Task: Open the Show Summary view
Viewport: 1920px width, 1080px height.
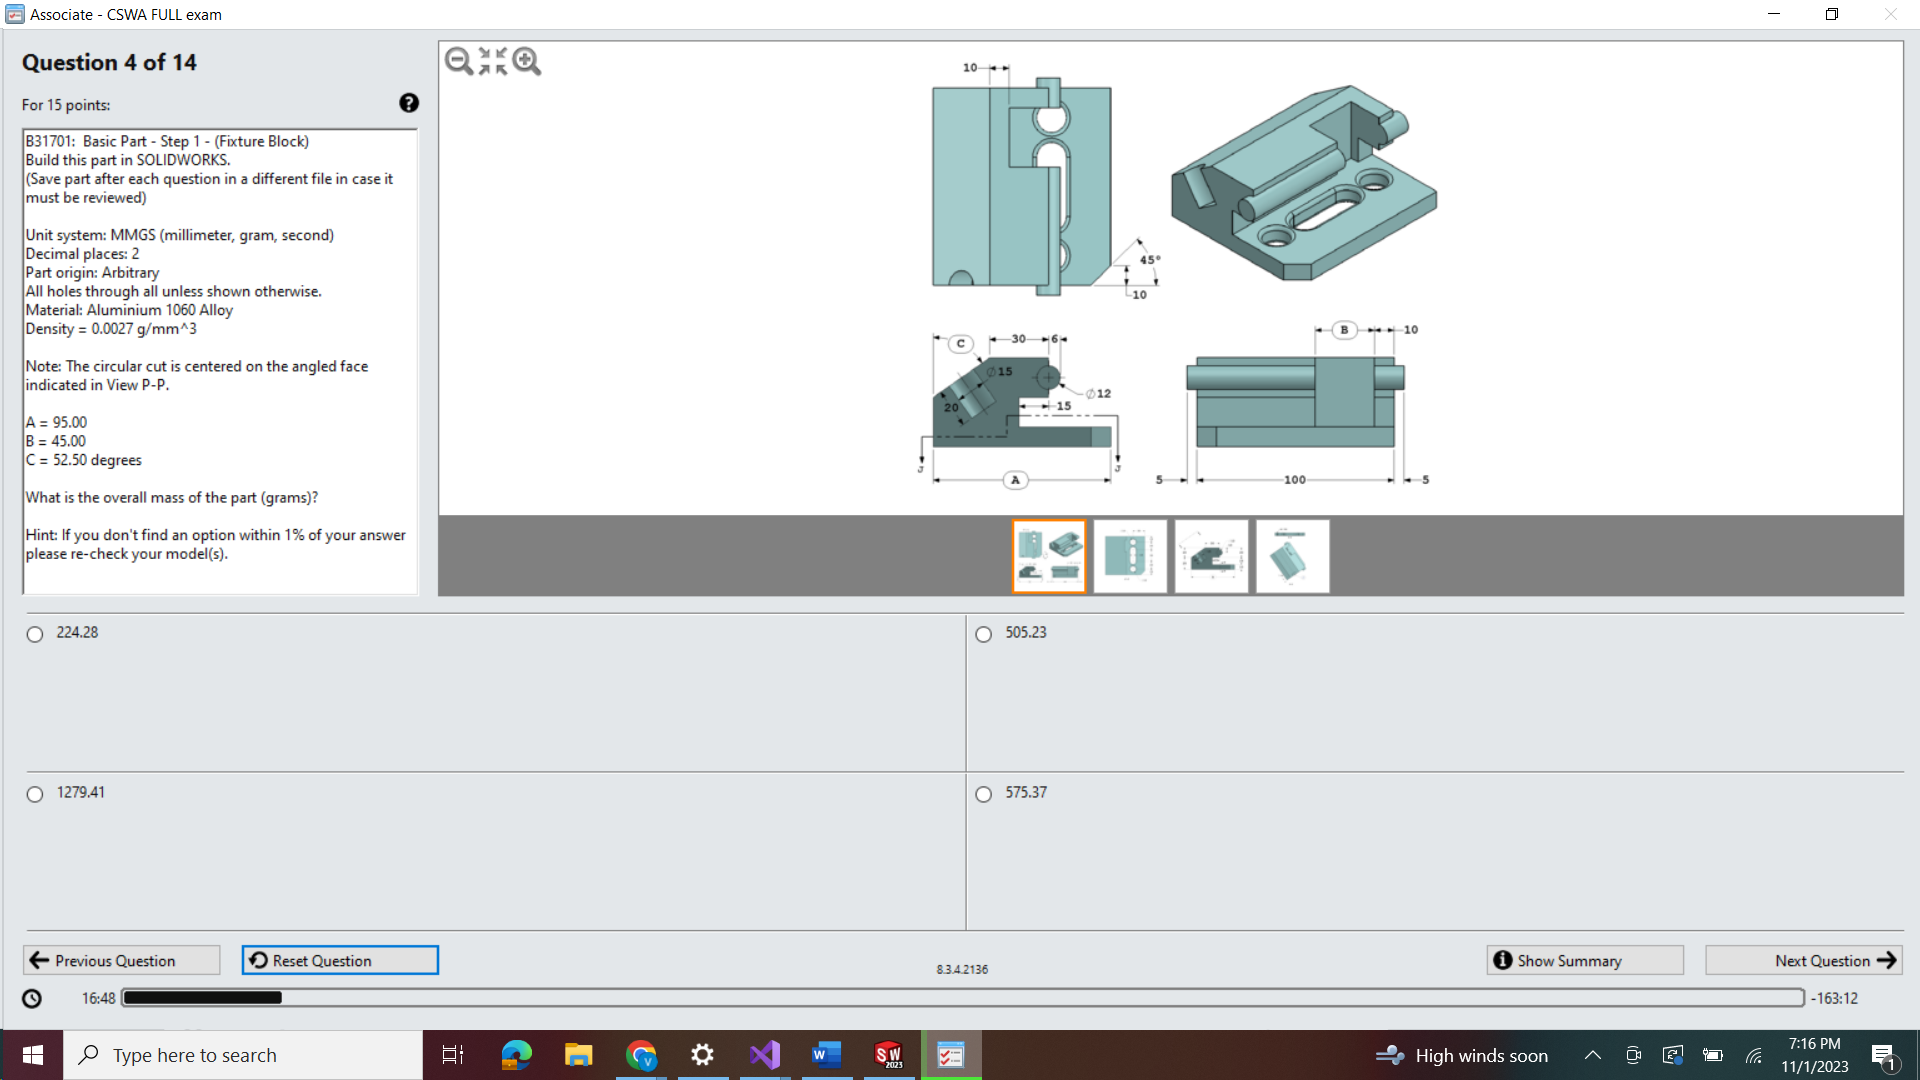Action: coord(1585,960)
